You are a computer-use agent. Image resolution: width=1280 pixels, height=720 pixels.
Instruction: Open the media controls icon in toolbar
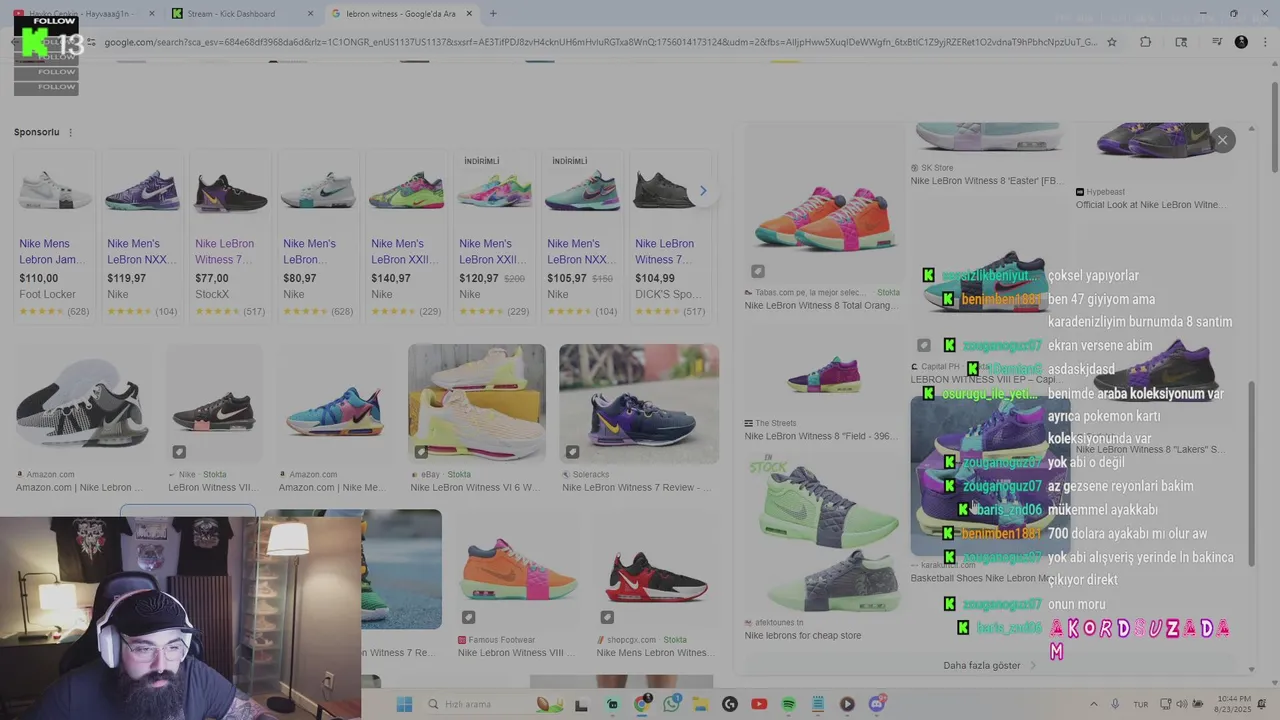coord(1217,42)
